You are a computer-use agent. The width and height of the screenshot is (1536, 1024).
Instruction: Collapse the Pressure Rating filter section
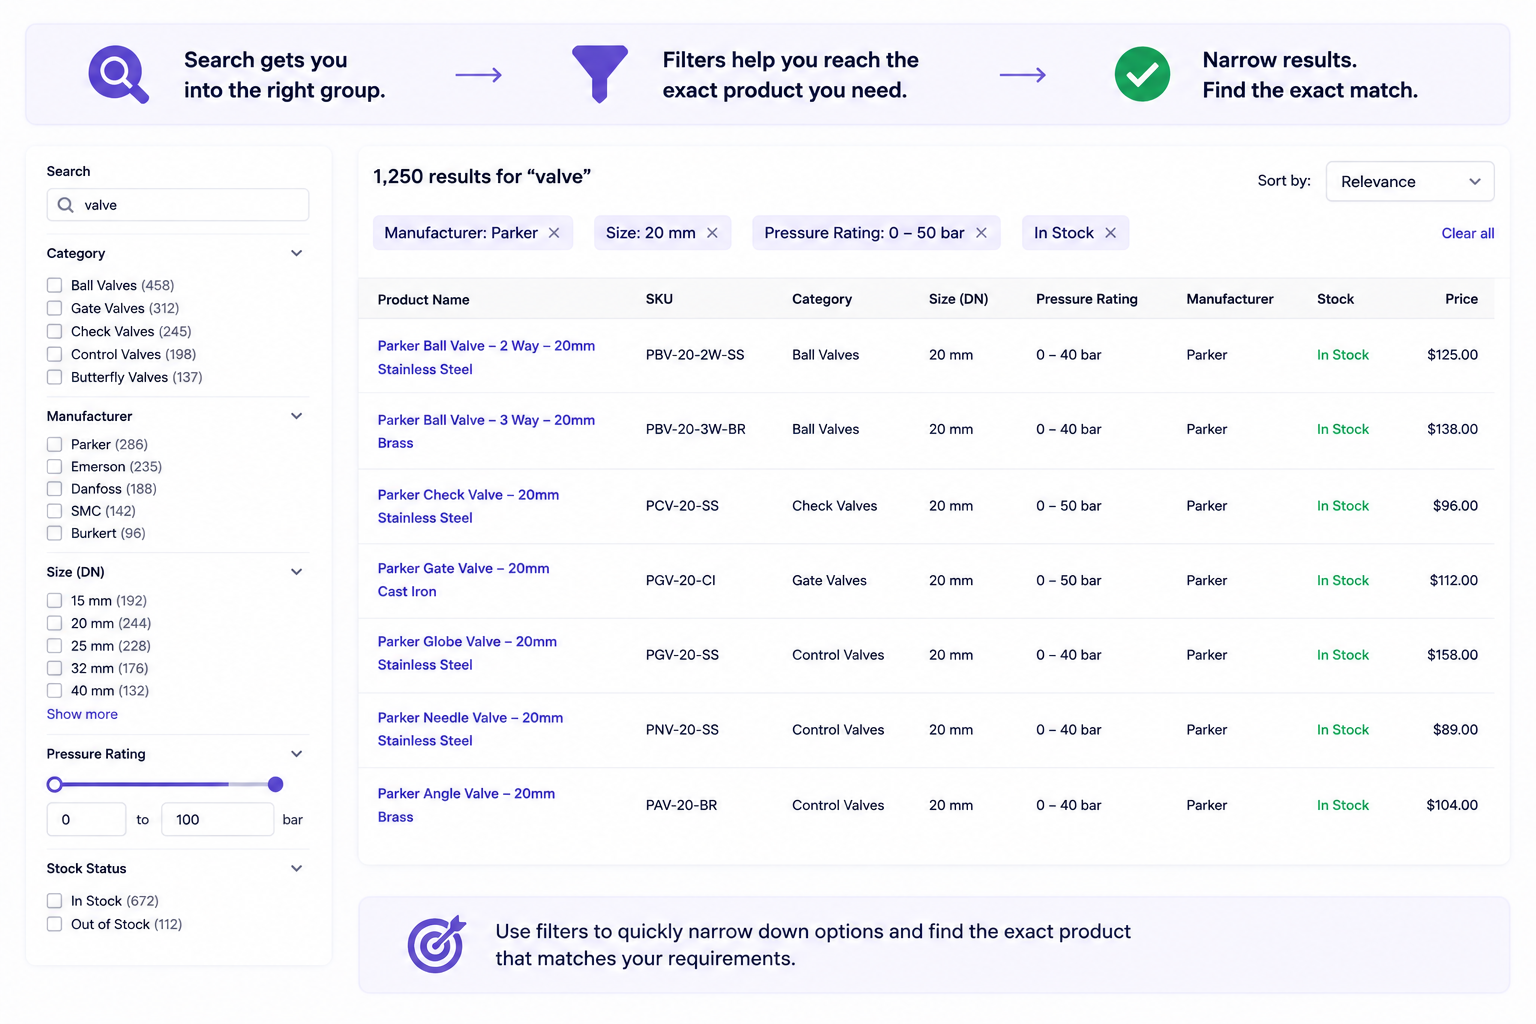pyautogui.click(x=296, y=754)
